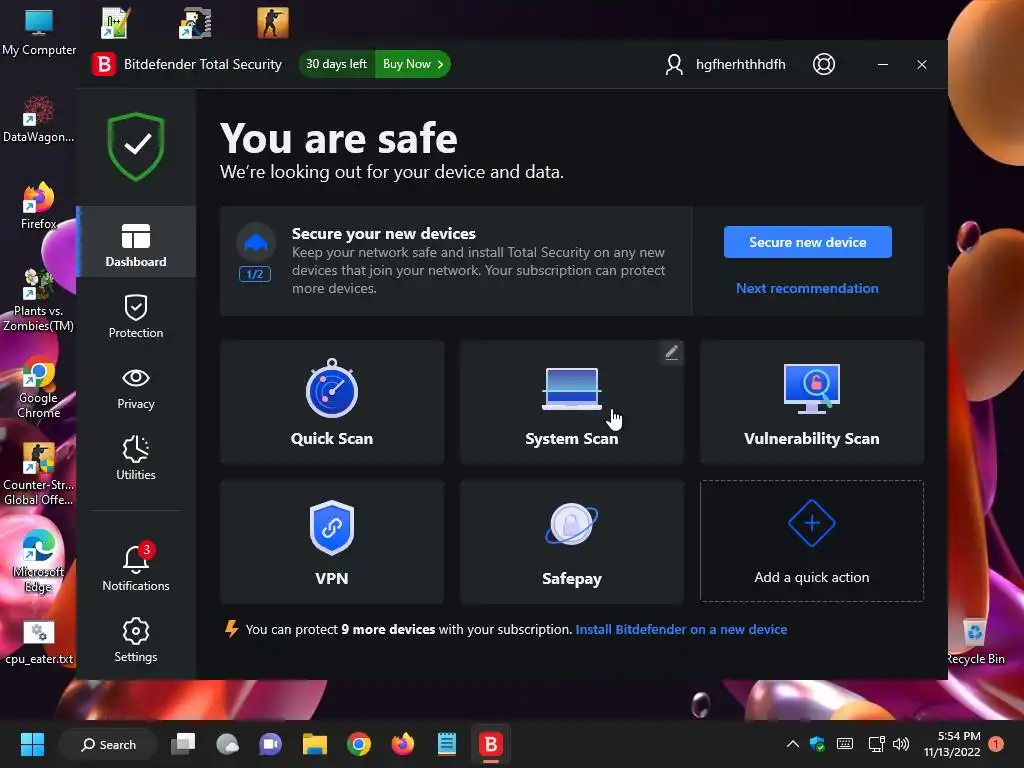
Task: Open the Counter-Strike desktop icon at top
Action: click(273, 24)
